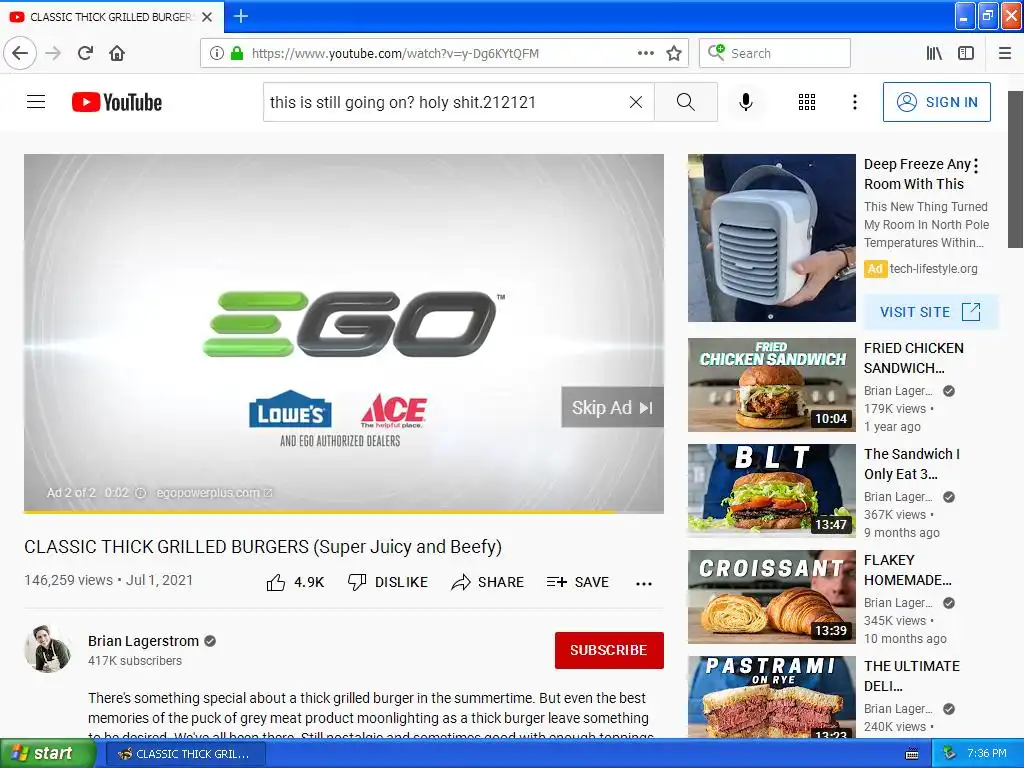Open the Firefox Library icon
Image resolution: width=1024 pixels, height=768 pixels.
[x=934, y=53]
